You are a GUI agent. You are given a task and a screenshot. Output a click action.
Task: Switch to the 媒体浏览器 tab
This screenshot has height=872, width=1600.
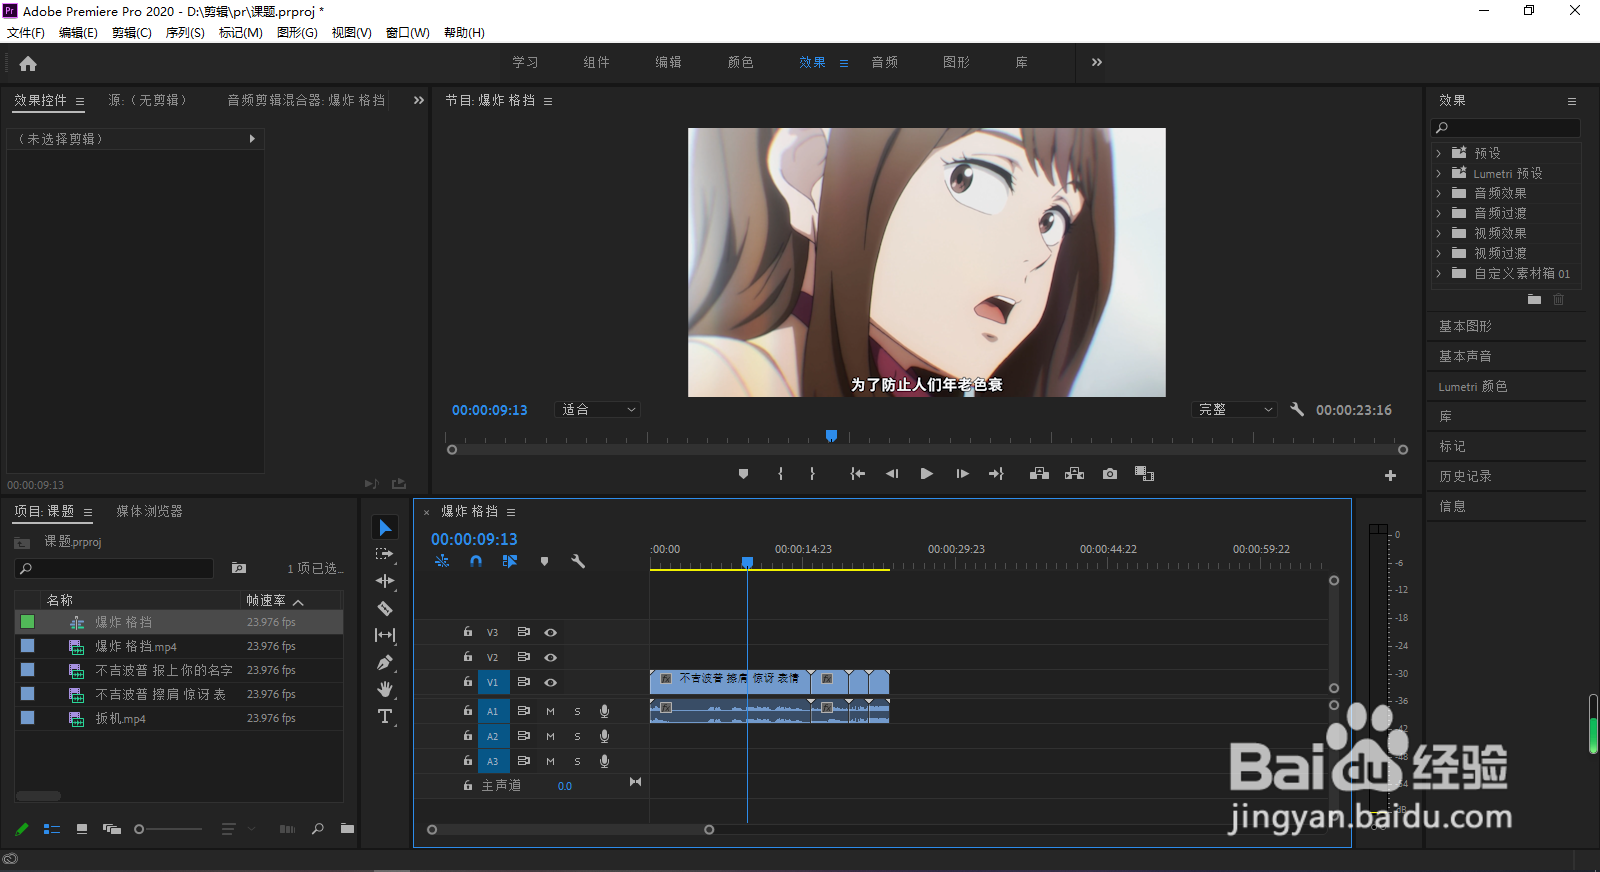pyautogui.click(x=149, y=511)
